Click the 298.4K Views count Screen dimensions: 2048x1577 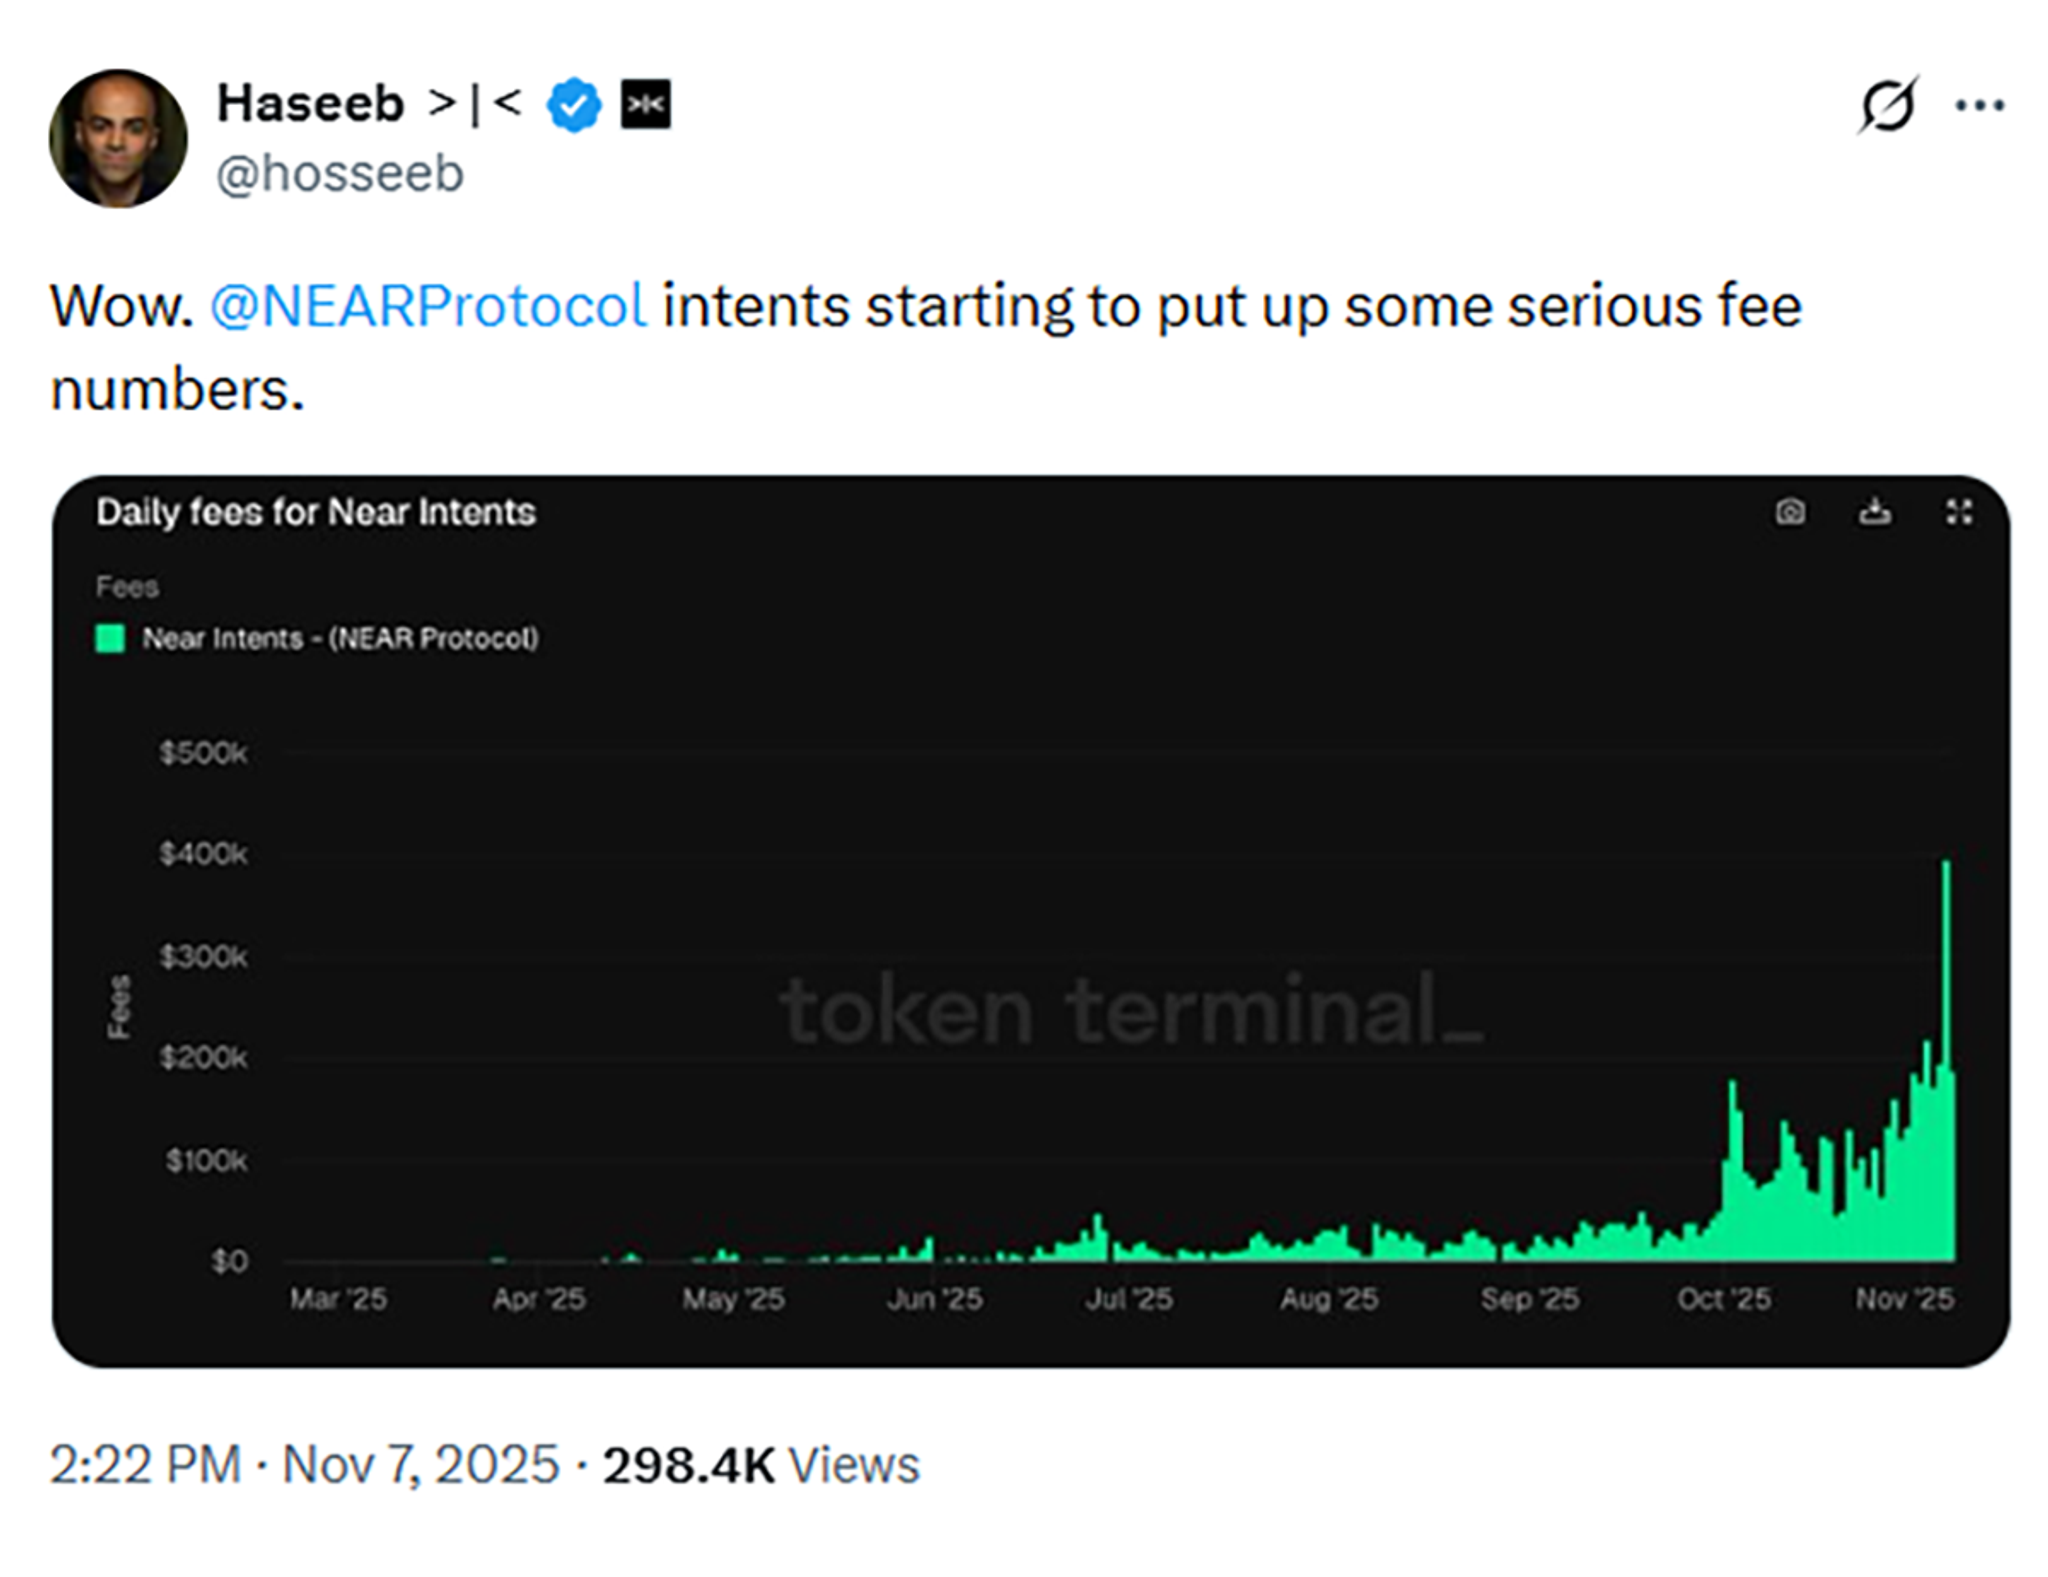click(x=761, y=1465)
